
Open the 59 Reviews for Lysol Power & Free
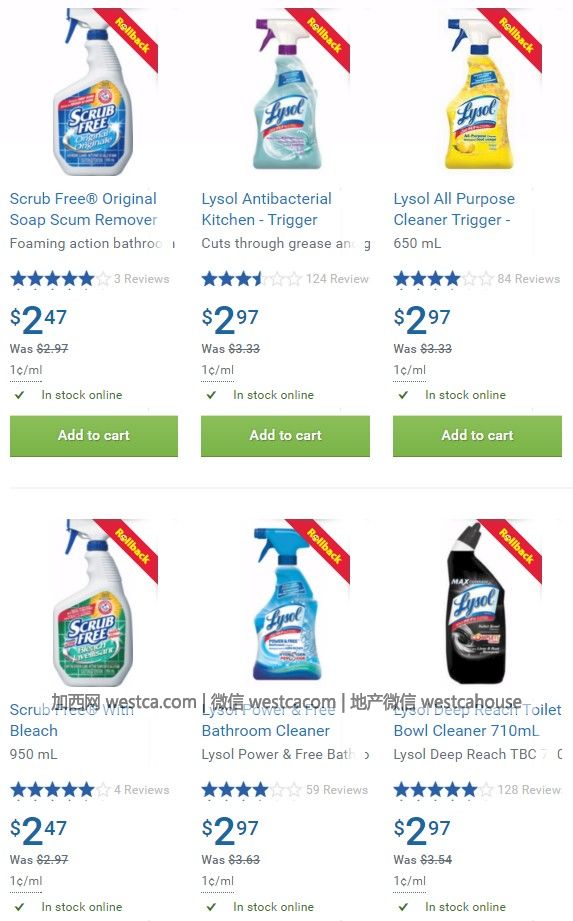(337, 790)
